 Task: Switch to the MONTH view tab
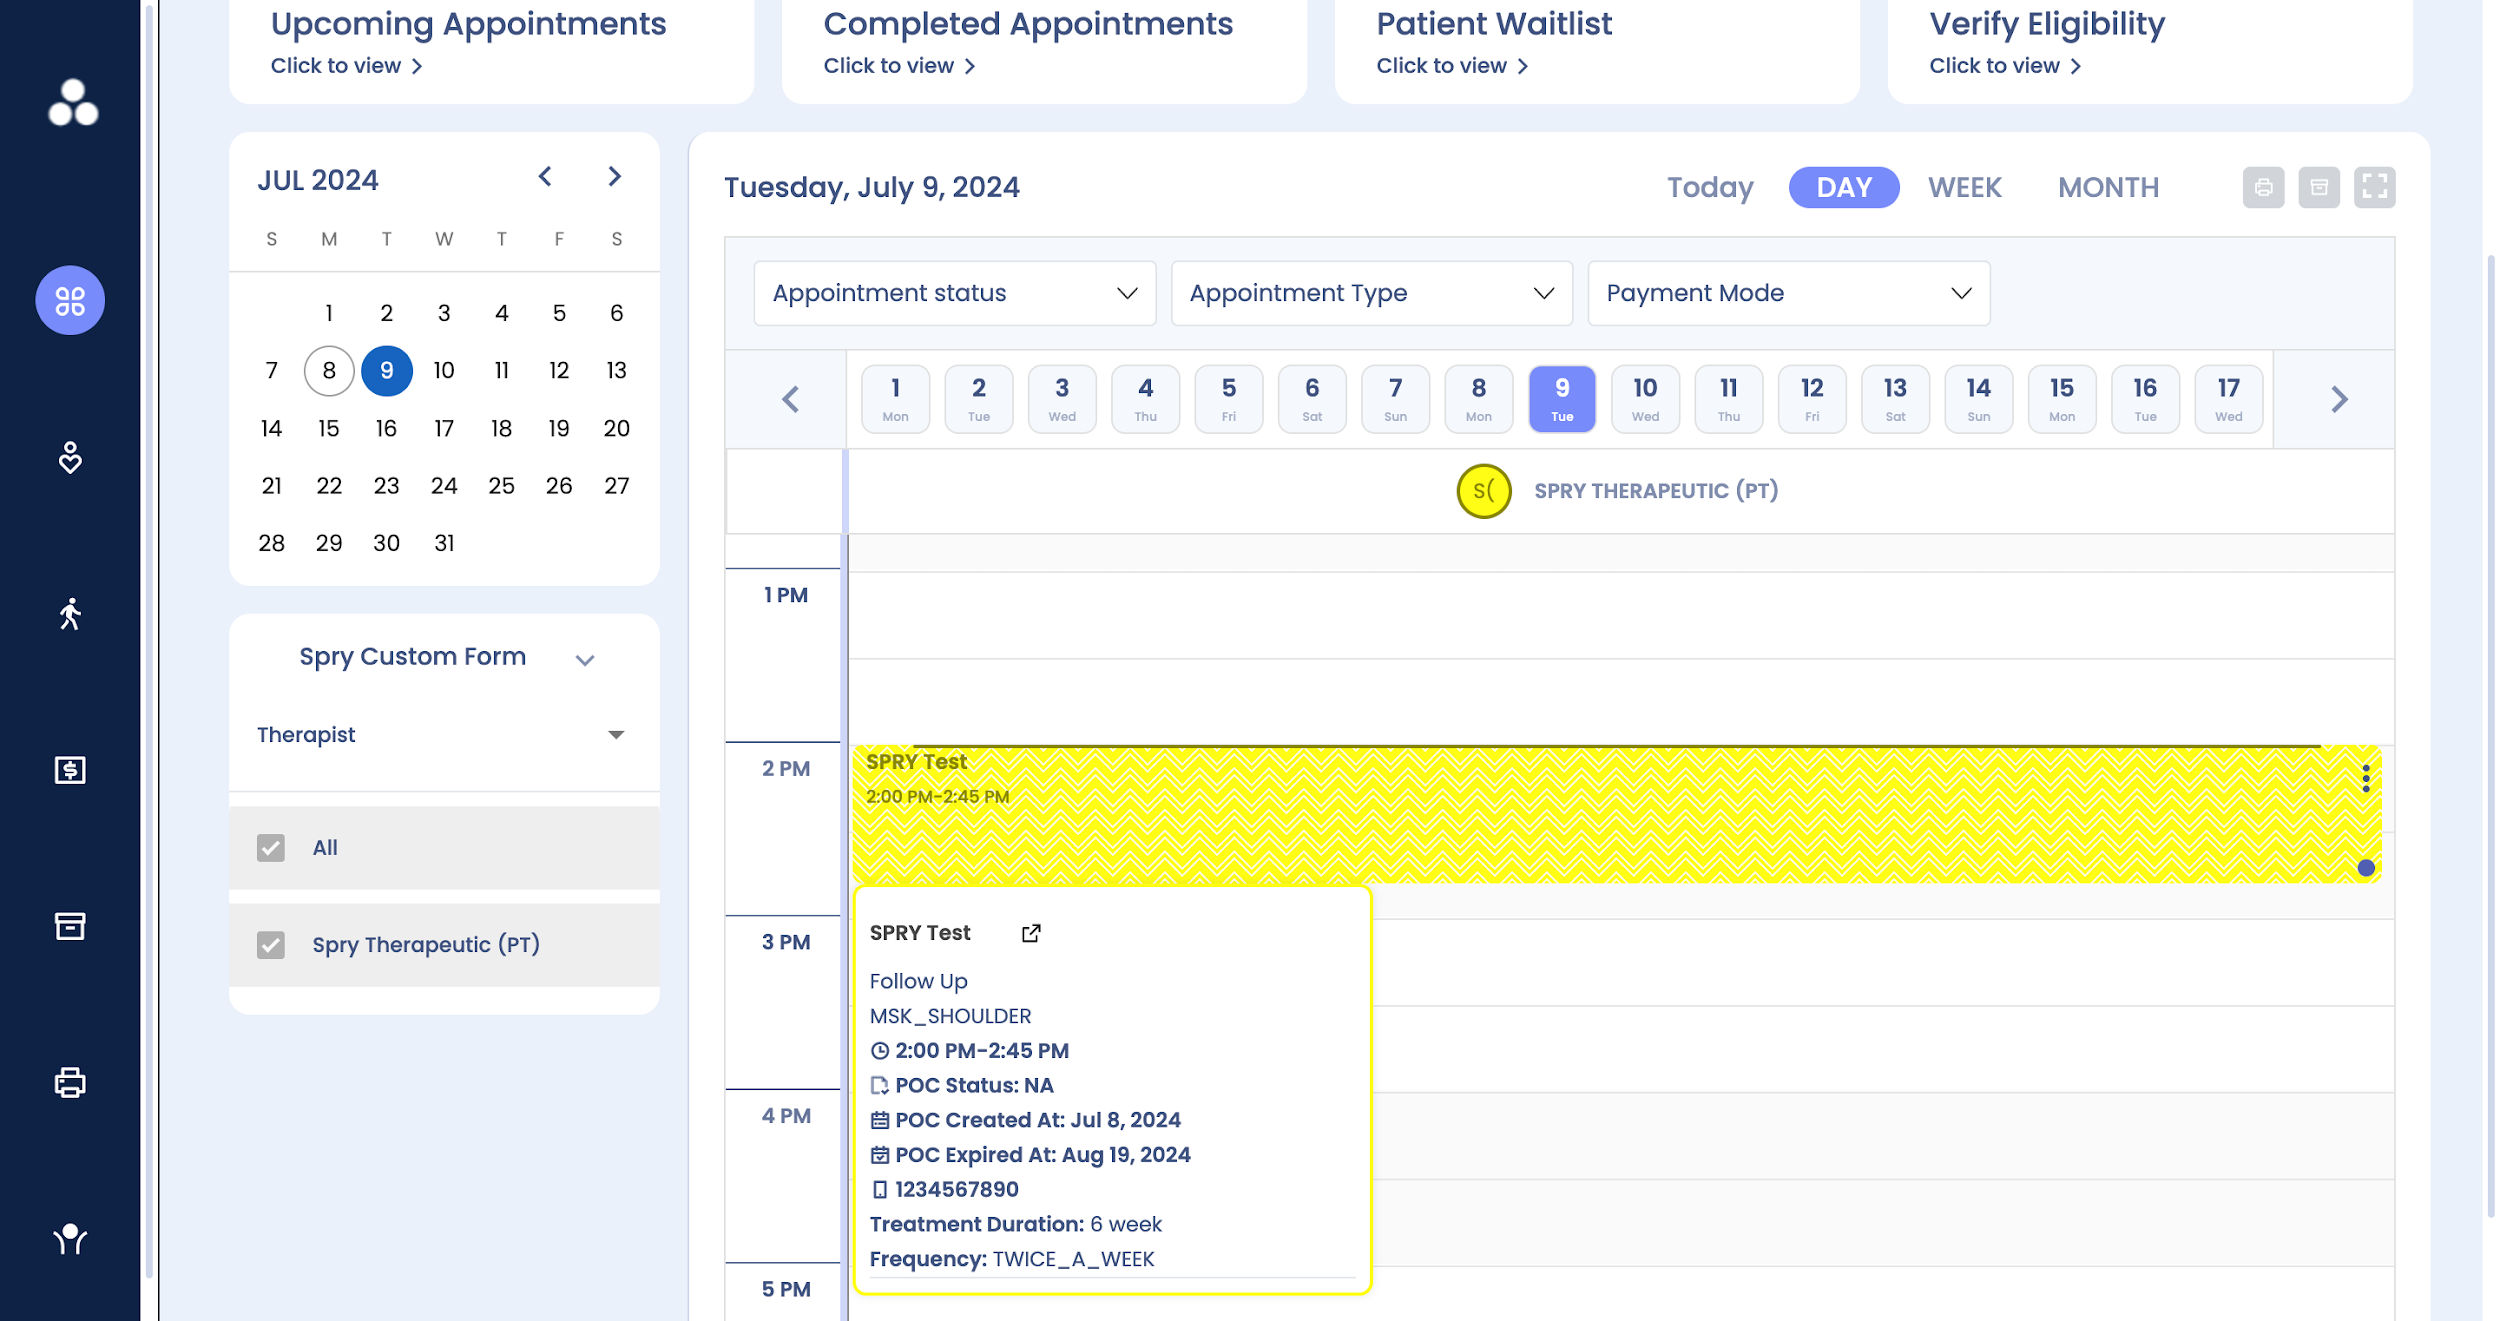pos(2108,187)
